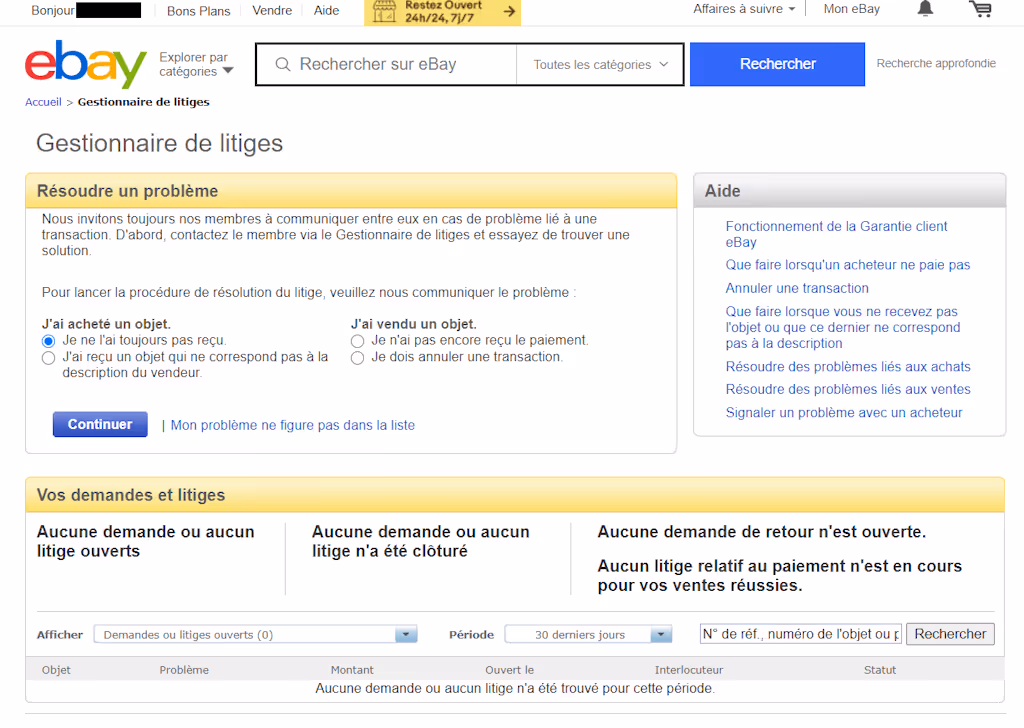Open the 'Vendre' menu item
The width and height of the screenshot is (1024, 728).
(272, 10)
